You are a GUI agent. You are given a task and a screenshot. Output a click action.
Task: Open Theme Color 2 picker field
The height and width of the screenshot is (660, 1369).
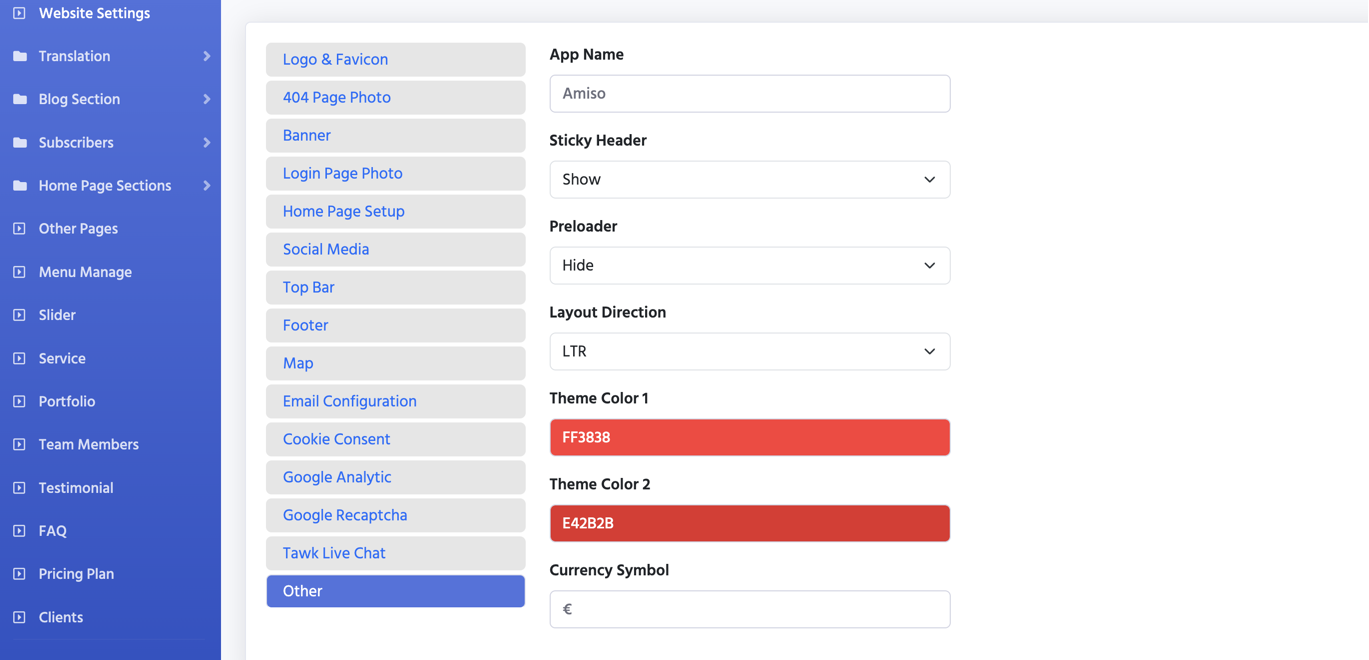(x=749, y=524)
